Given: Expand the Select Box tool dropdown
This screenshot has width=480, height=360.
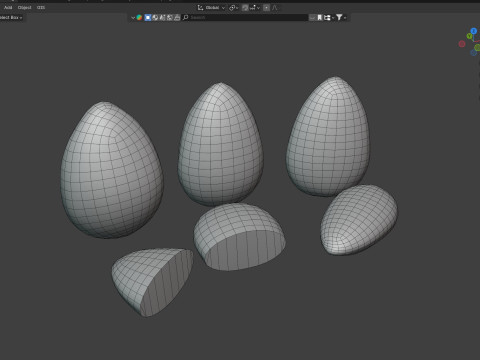Looking at the screenshot, I should tap(11, 17).
